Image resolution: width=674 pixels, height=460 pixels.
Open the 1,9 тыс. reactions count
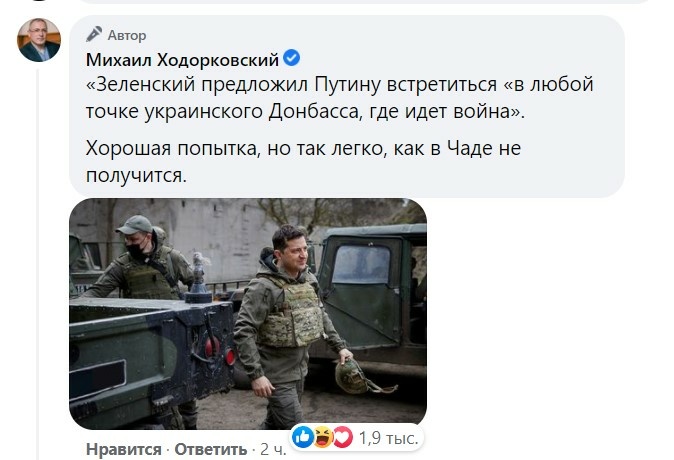point(388,438)
